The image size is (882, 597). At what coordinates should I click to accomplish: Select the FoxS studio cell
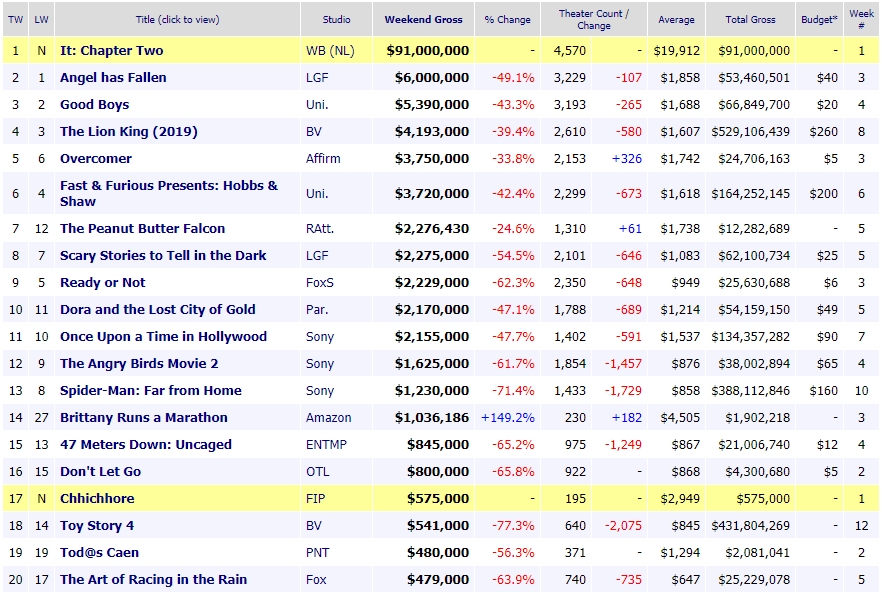coord(320,282)
